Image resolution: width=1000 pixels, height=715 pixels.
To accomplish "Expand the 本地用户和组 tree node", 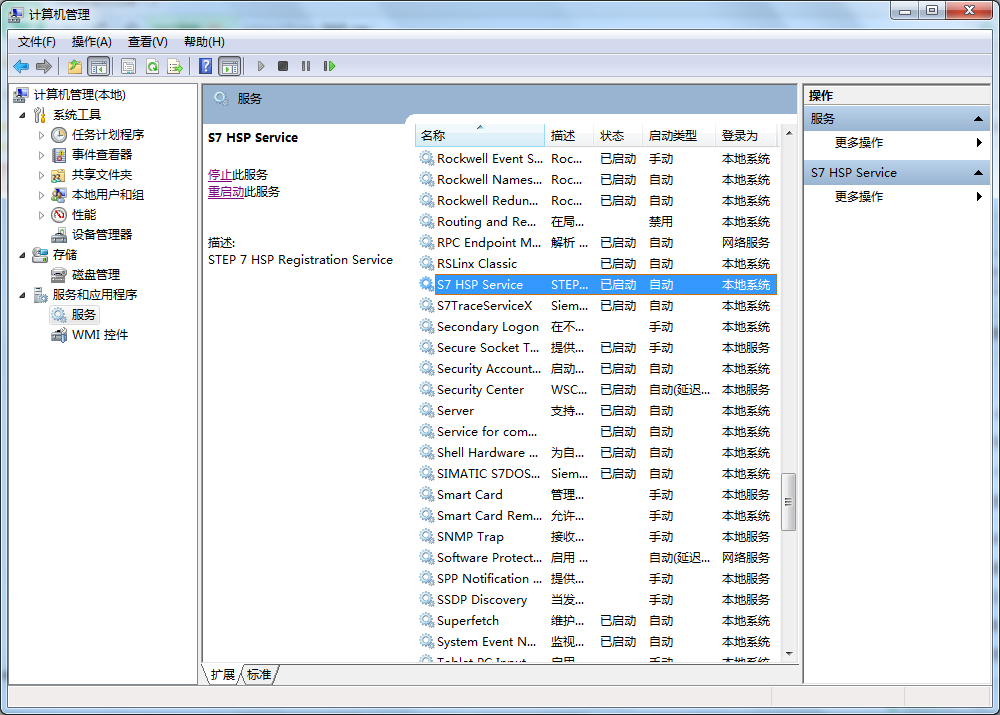I will [41, 195].
